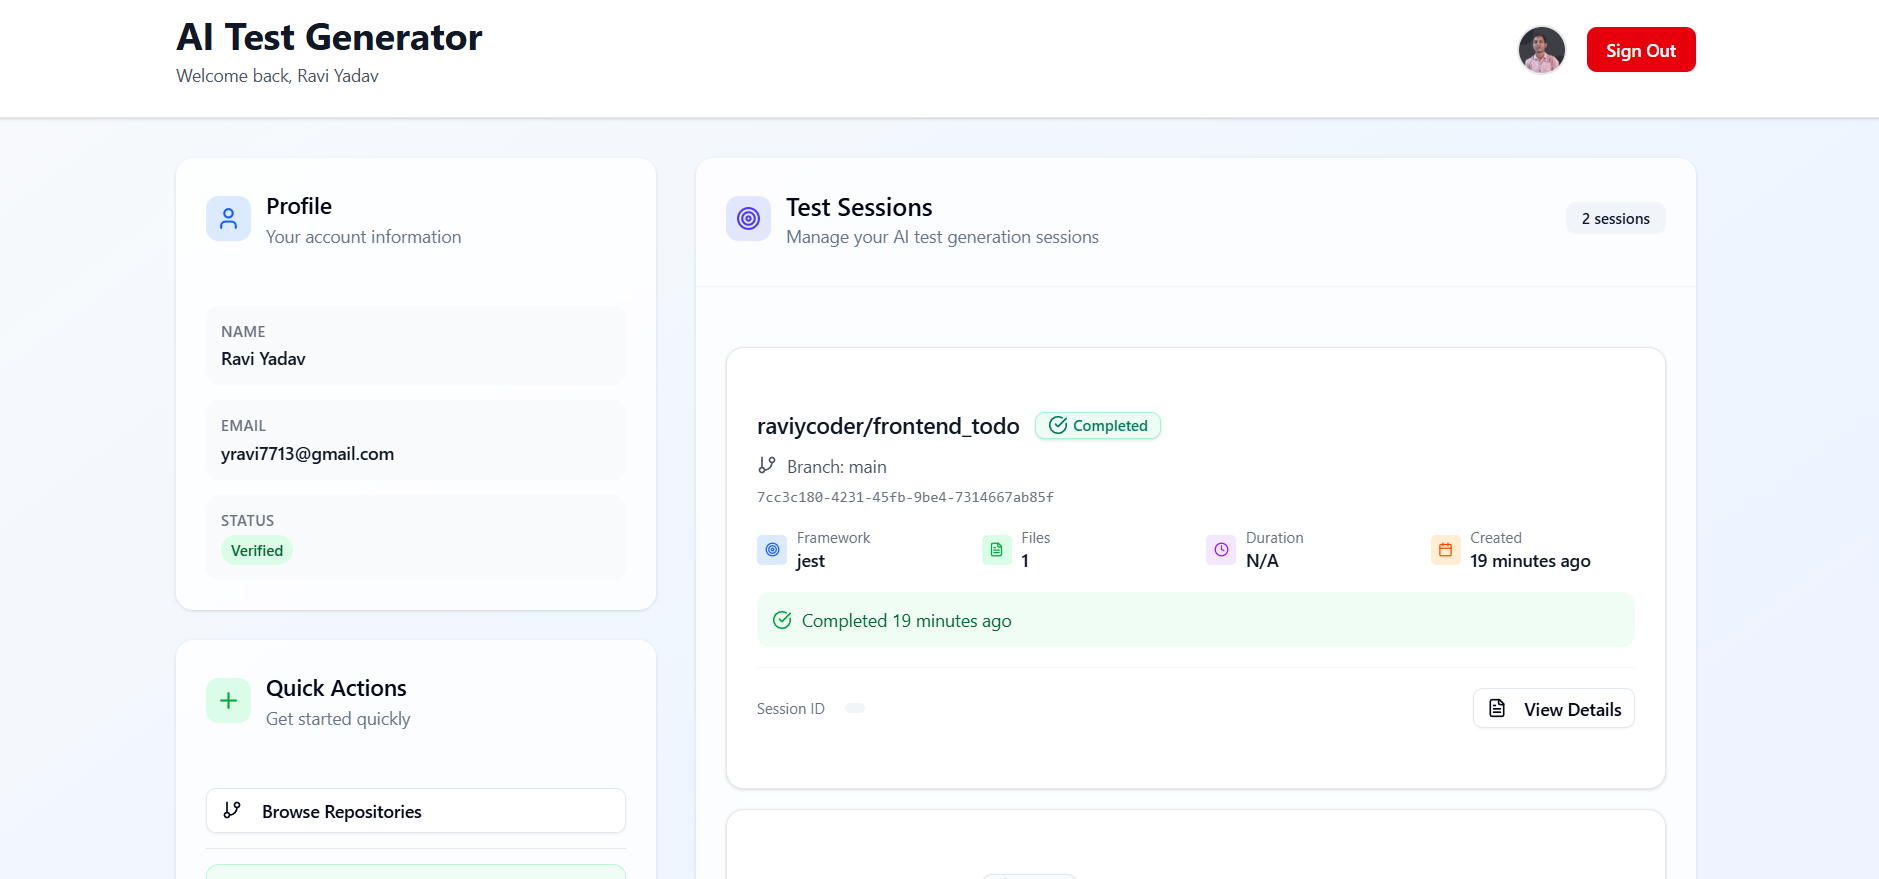The height and width of the screenshot is (879, 1879).
Task: Click the Test Sessions target icon
Action: [748, 218]
